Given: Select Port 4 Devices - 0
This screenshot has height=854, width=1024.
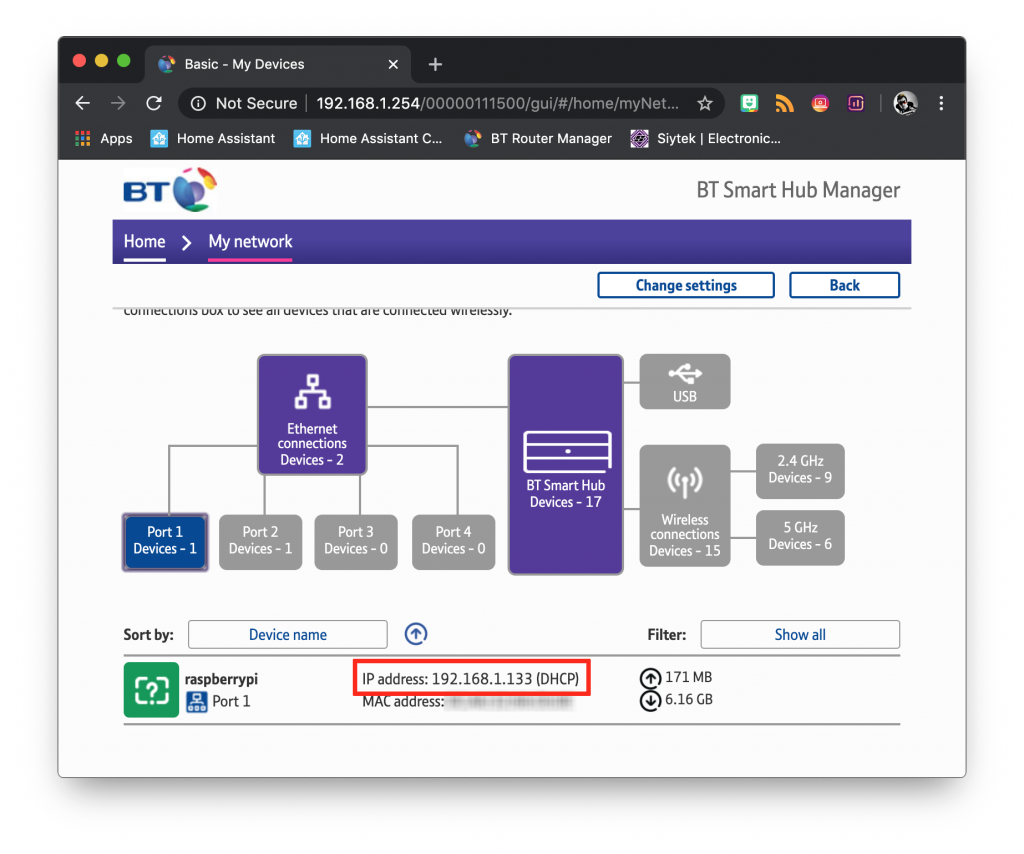Looking at the screenshot, I should tap(453, 542).
